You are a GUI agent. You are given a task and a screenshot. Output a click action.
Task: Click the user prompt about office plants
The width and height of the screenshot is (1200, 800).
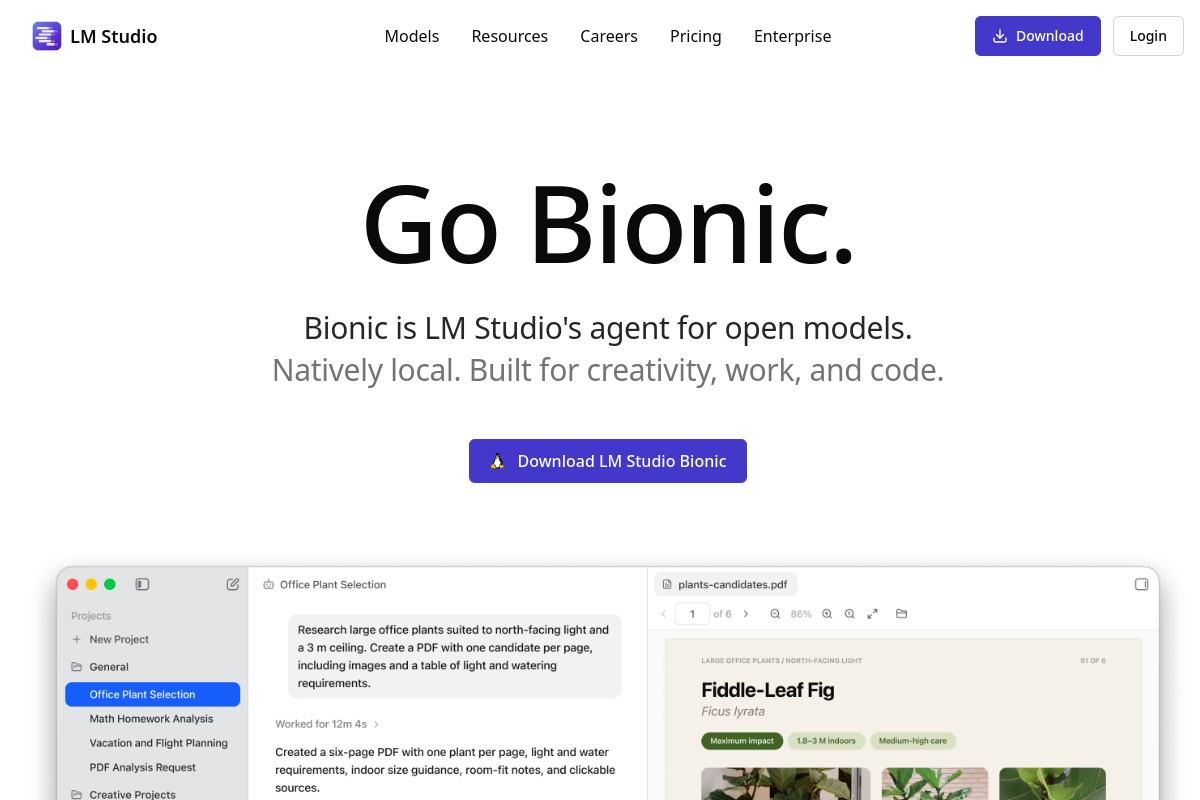pos(455,656)
